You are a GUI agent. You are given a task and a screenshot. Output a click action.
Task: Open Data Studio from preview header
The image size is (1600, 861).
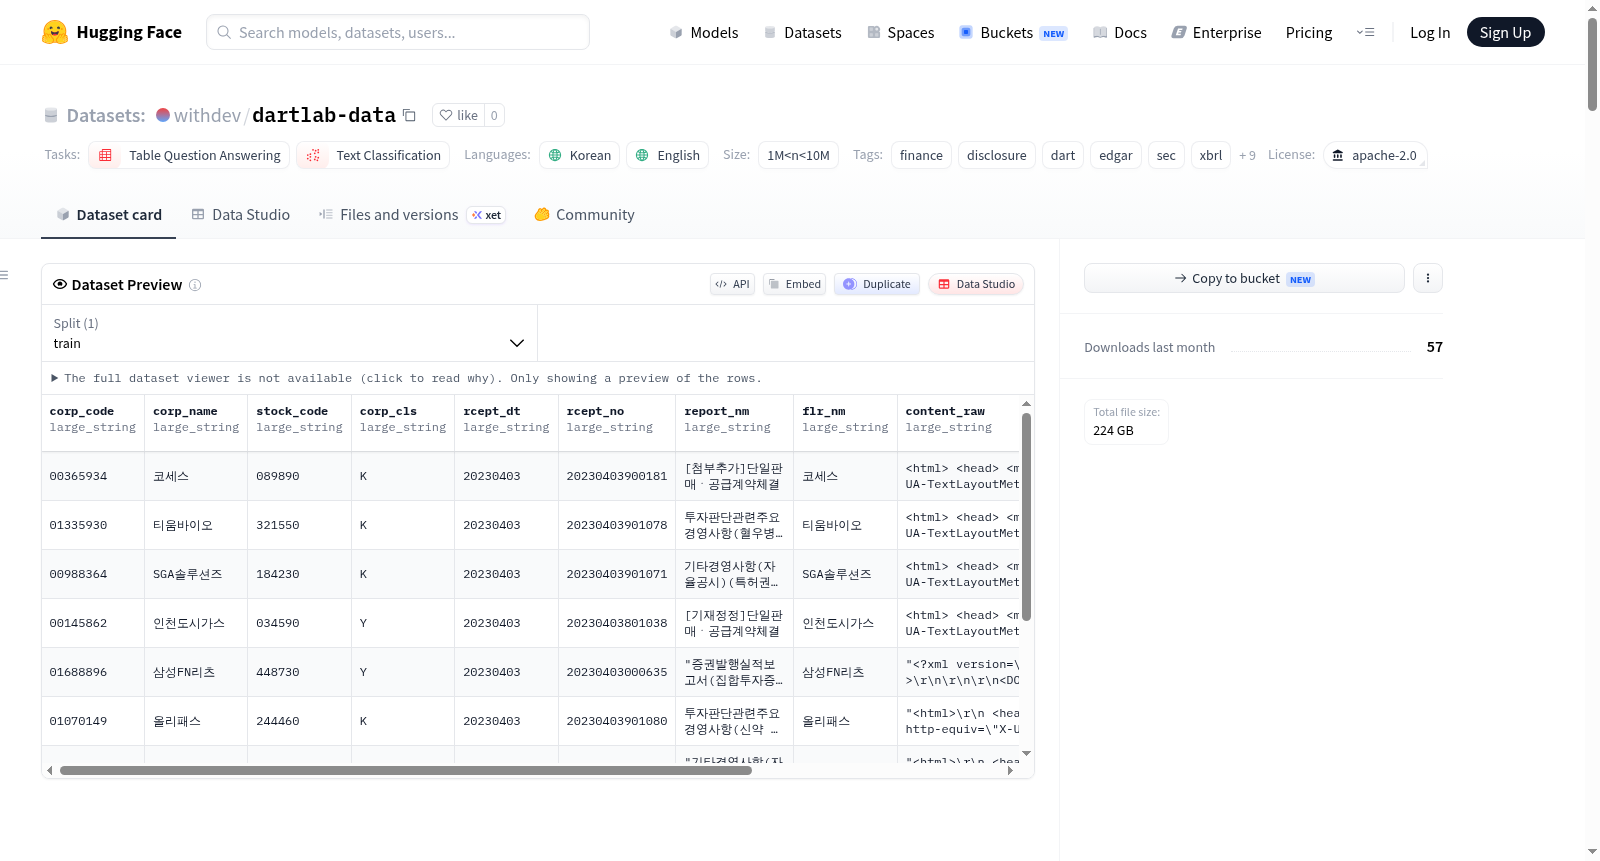(976, 284)
